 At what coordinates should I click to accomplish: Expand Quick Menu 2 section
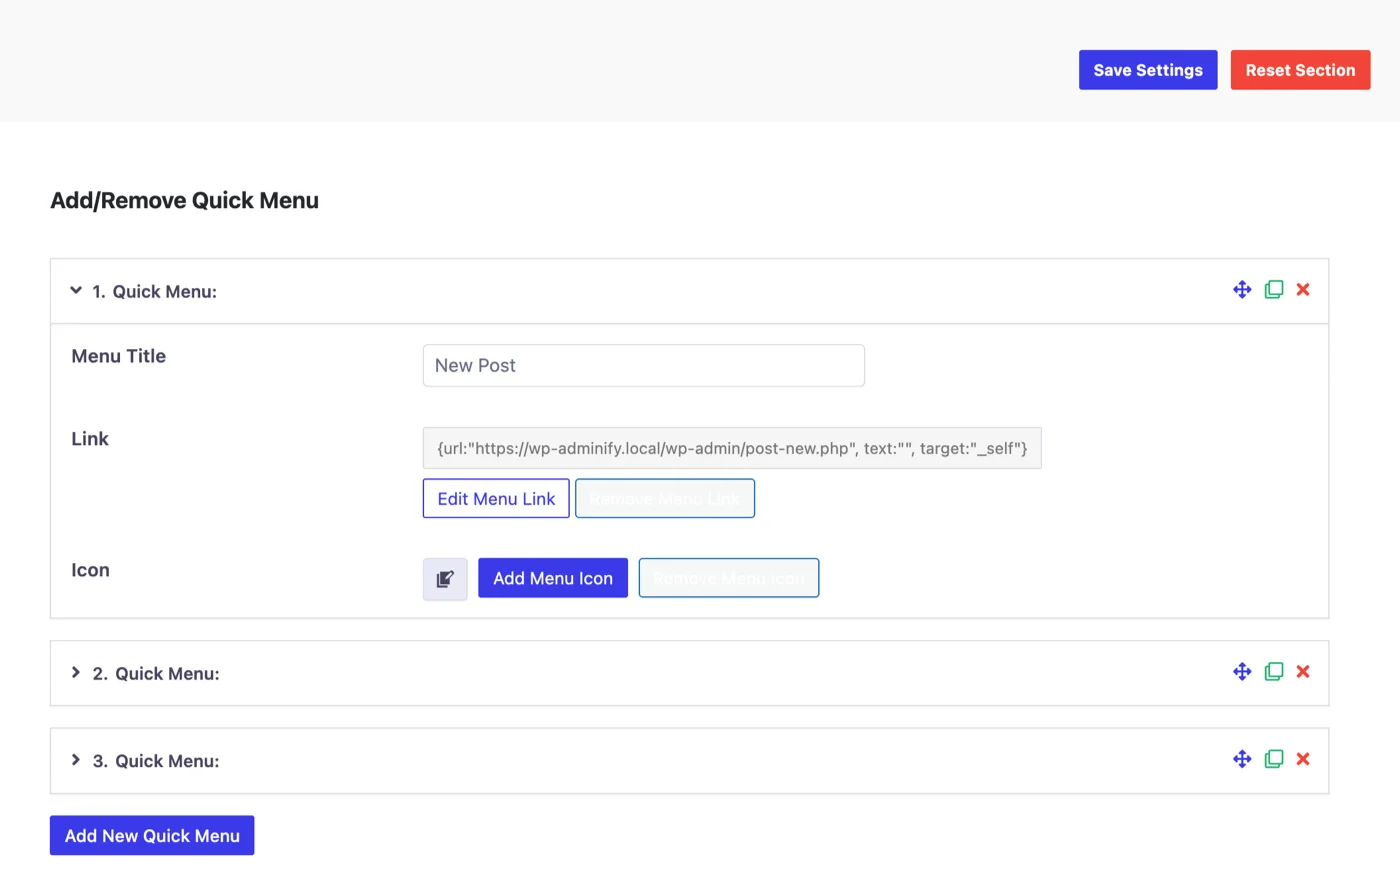[75, 672]
